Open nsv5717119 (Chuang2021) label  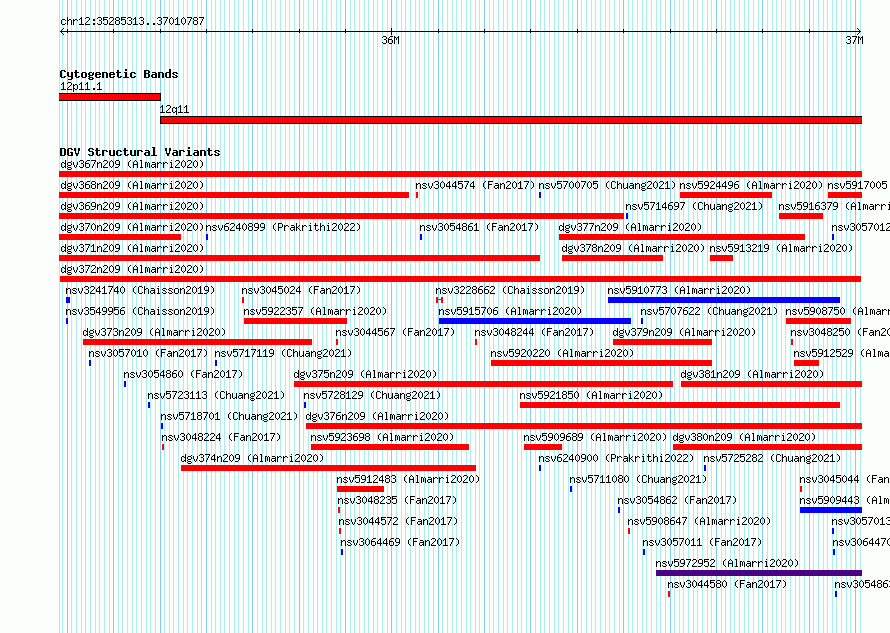tap(283, 353)
